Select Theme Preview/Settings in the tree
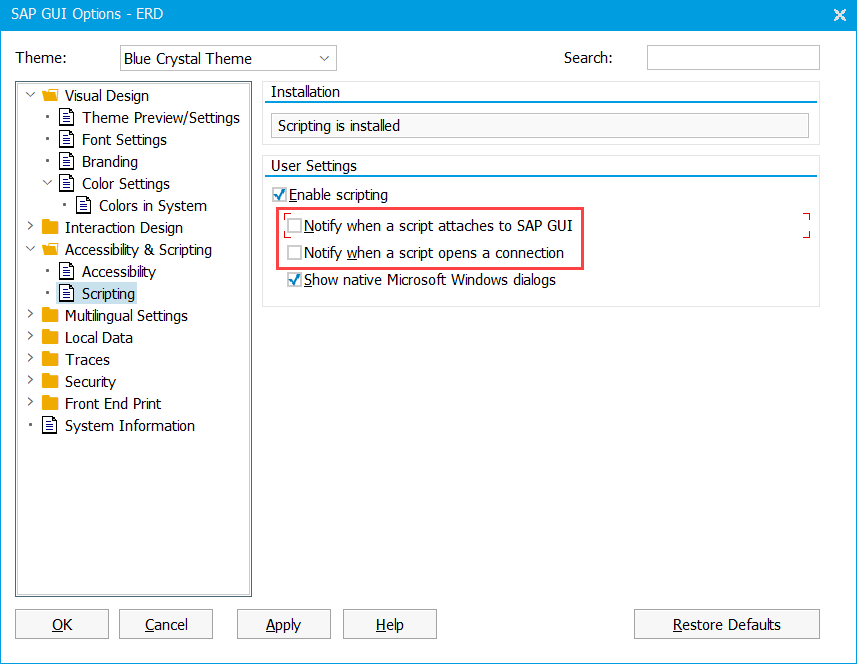 [x=161, y=118]
